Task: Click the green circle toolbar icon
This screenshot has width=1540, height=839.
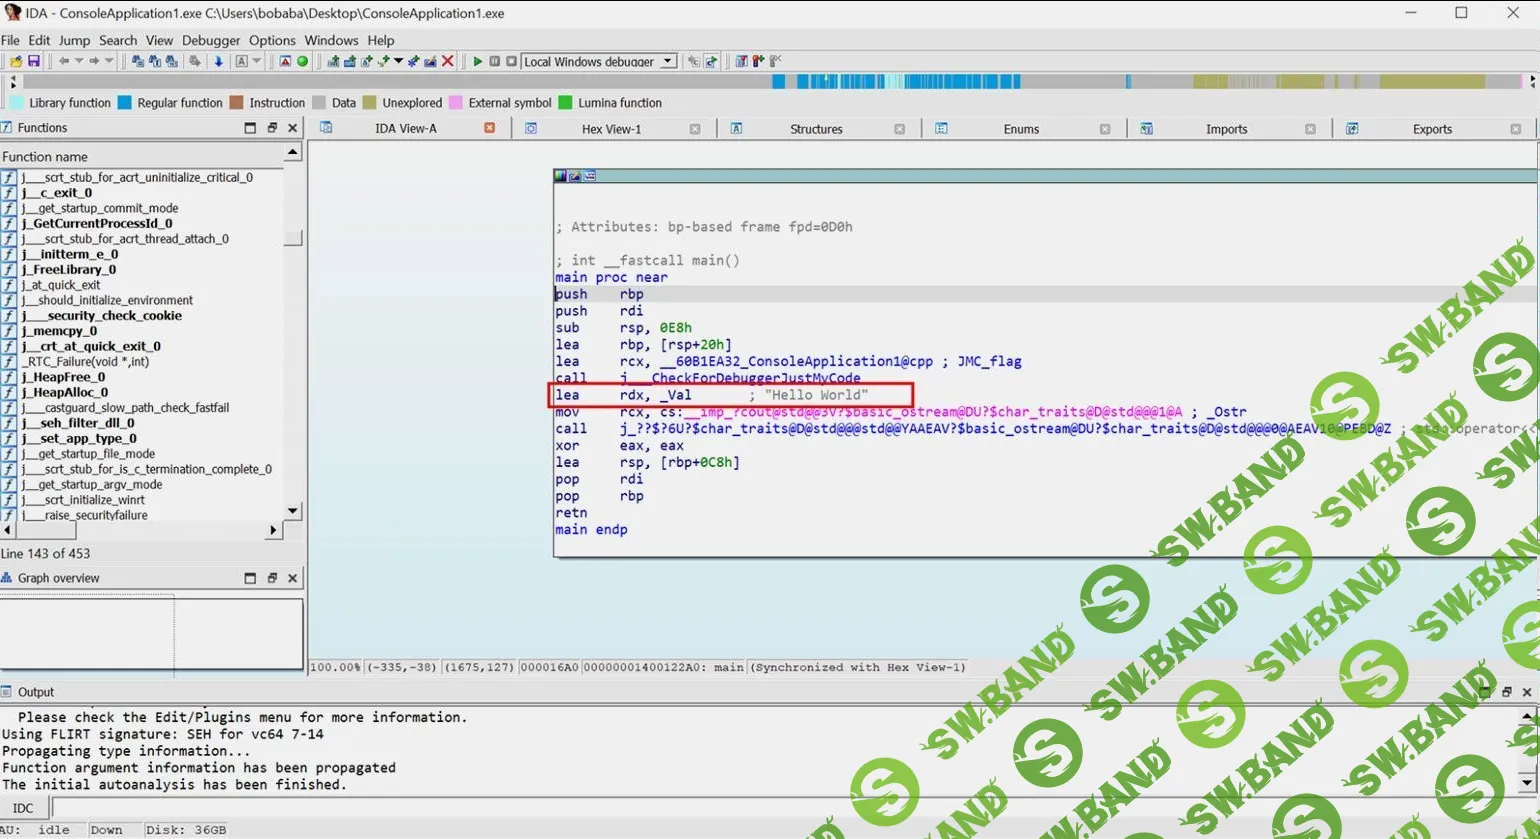Action: tap(302, 62)
